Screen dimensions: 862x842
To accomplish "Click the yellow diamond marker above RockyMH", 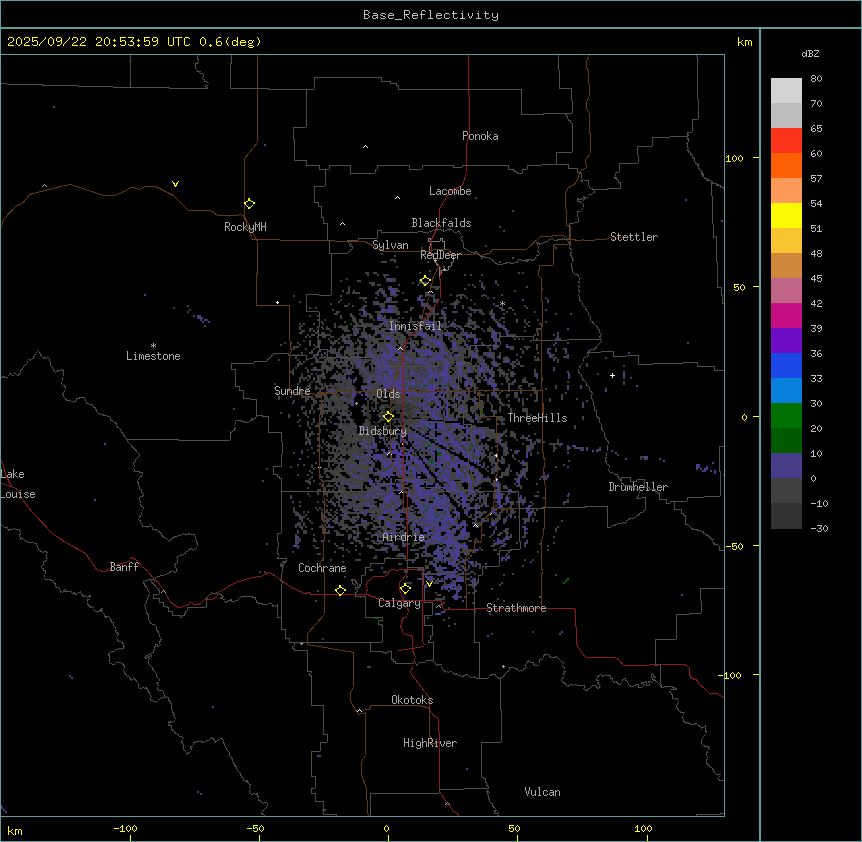I will point(249,204).
